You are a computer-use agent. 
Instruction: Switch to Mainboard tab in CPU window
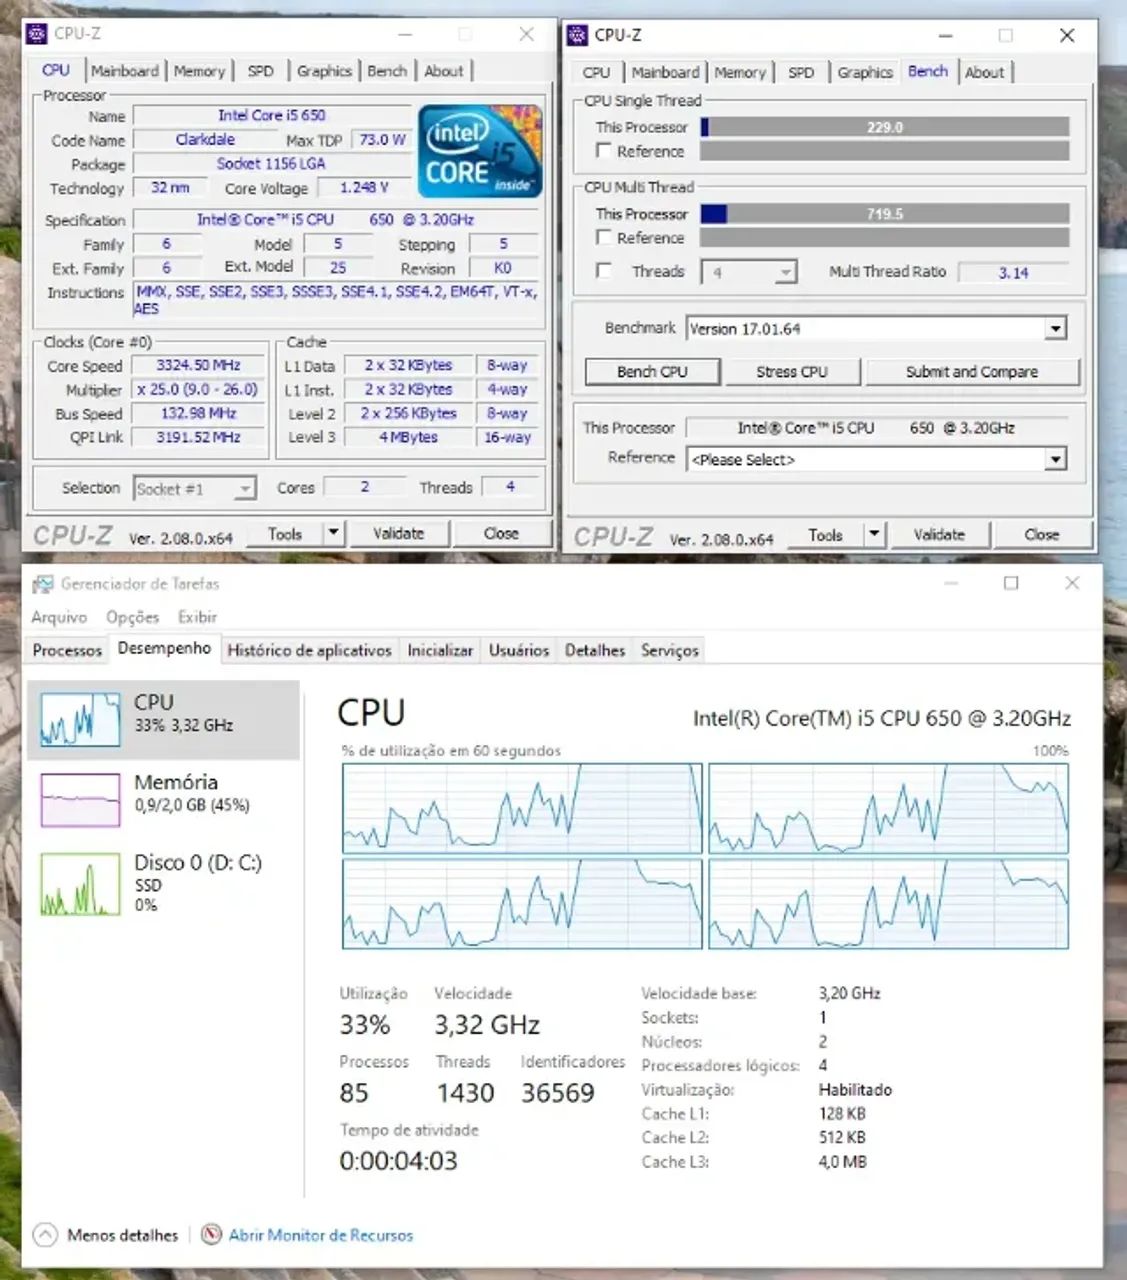pos(125,71)
